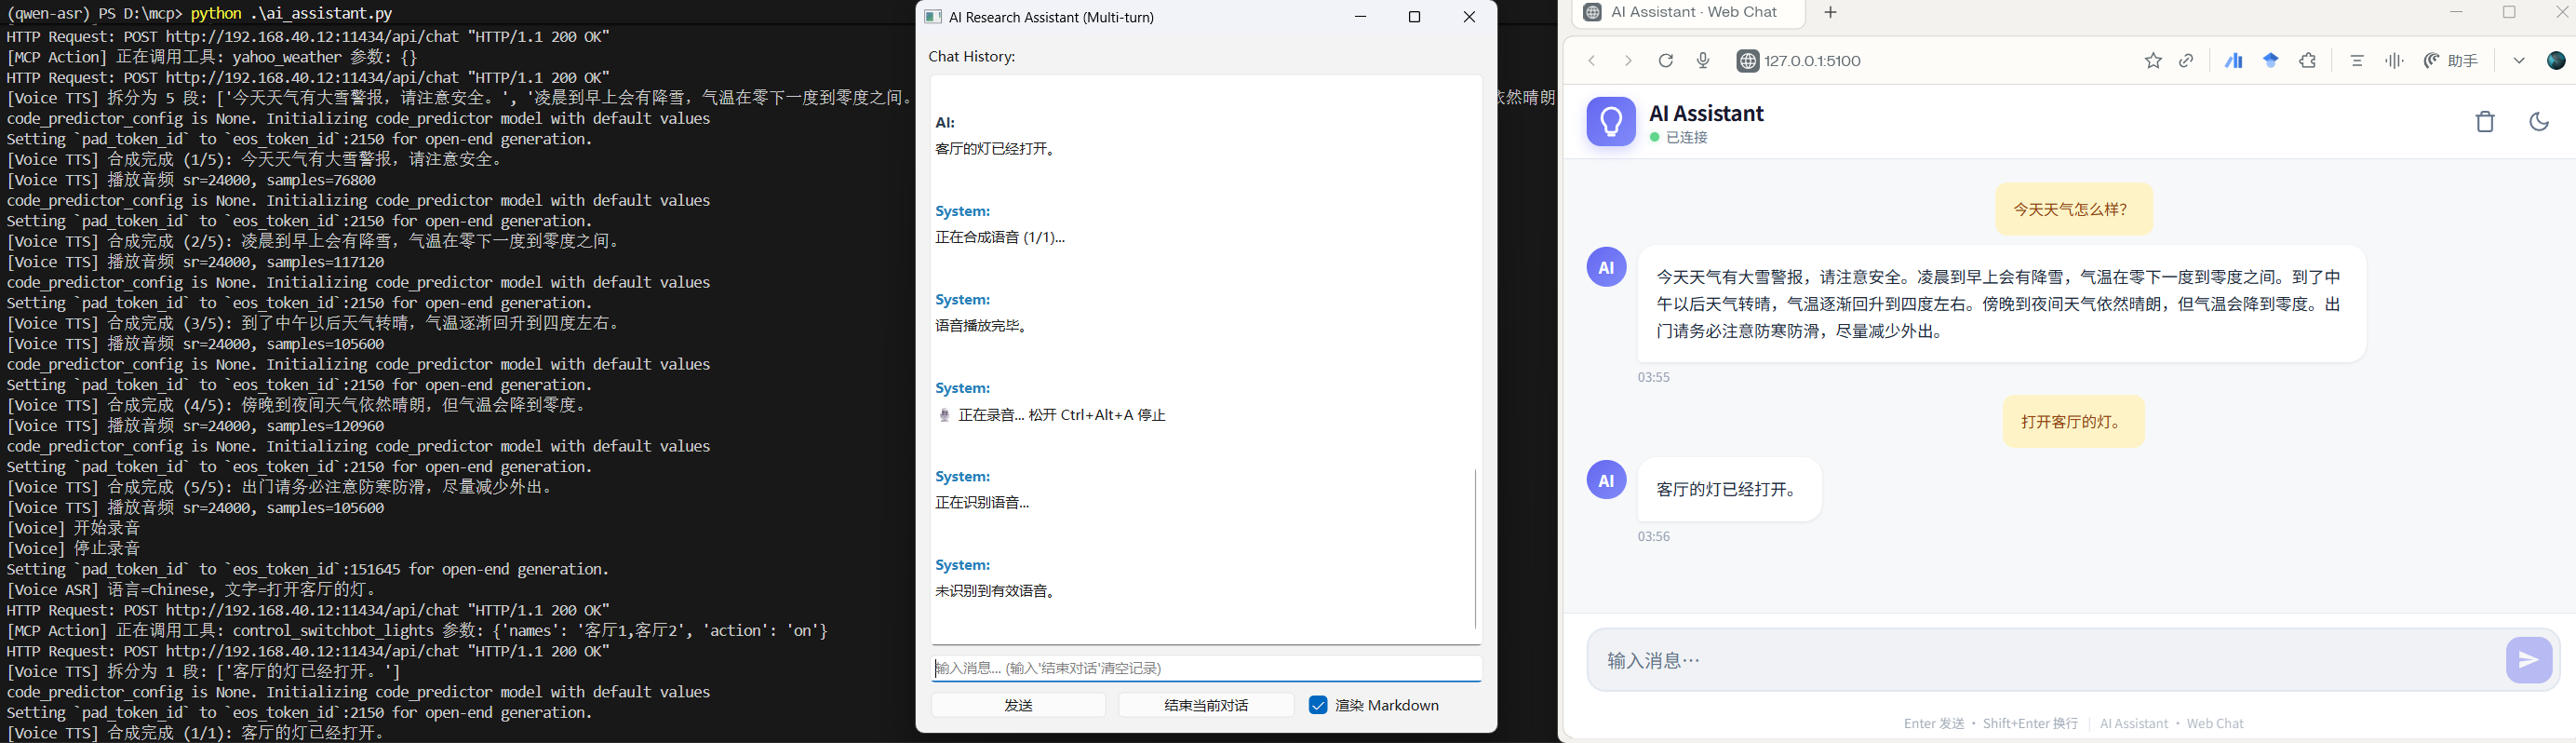This screenshot has height=743, width=2576.
Task: Open a new browser tab
Action: tap(1831, 13)
